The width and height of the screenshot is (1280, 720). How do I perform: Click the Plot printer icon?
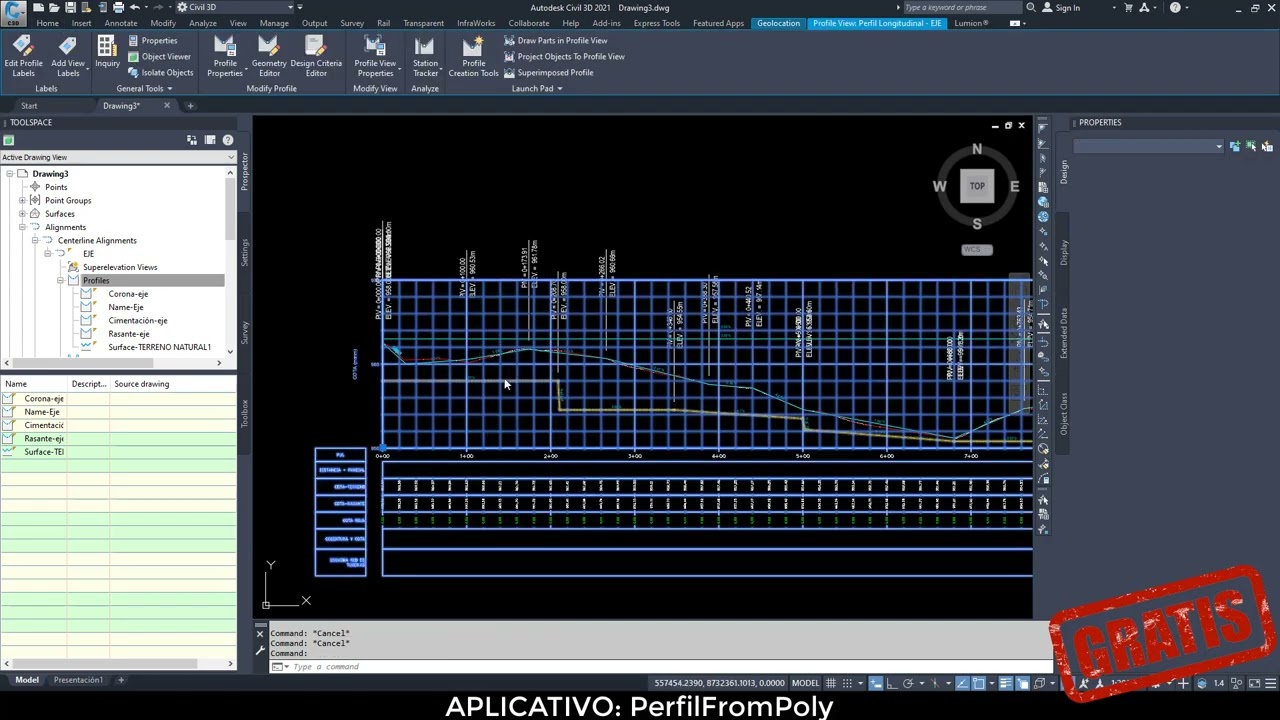coord(118,7)
